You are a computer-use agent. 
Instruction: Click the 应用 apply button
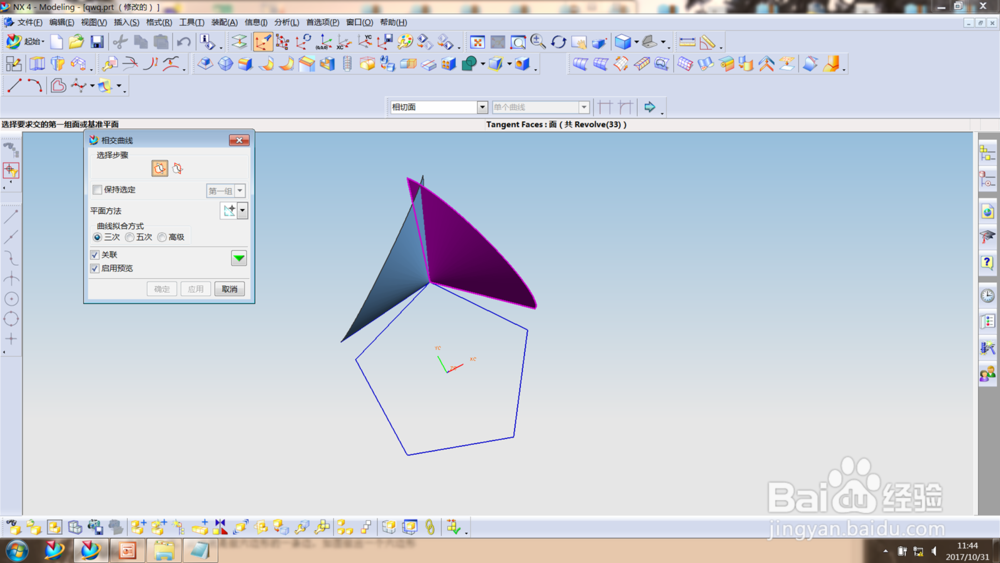click(x=196, y=289)
